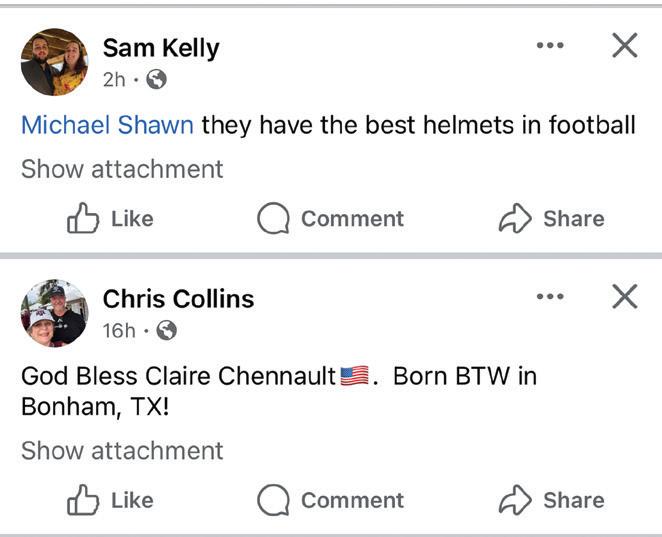The height and width of the screenshot is (537, 662).
Task: Expand Show attachment under Sam Kelly's post
Action: coord(122,169)
